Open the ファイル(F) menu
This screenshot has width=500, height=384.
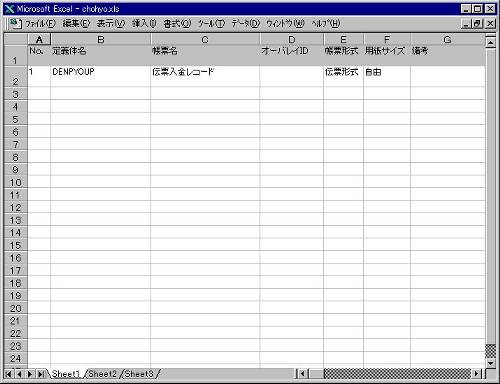pyautogui.click(x=40, y=24)
